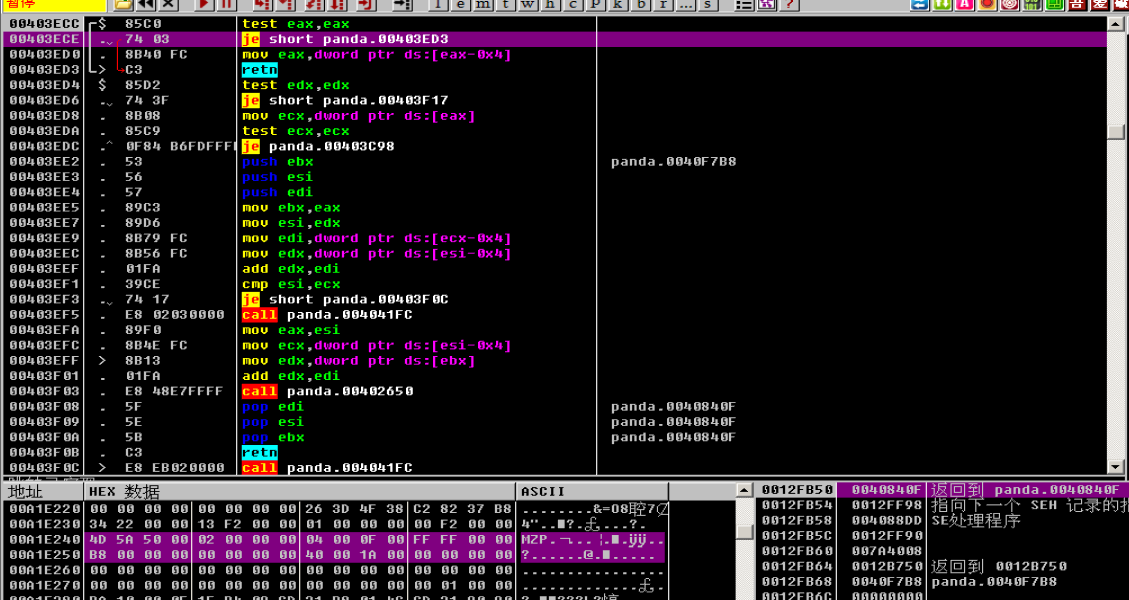The image size is (1129, 600).
Task: Click the blue arrows plugin icon
Action: click(919, 4)
